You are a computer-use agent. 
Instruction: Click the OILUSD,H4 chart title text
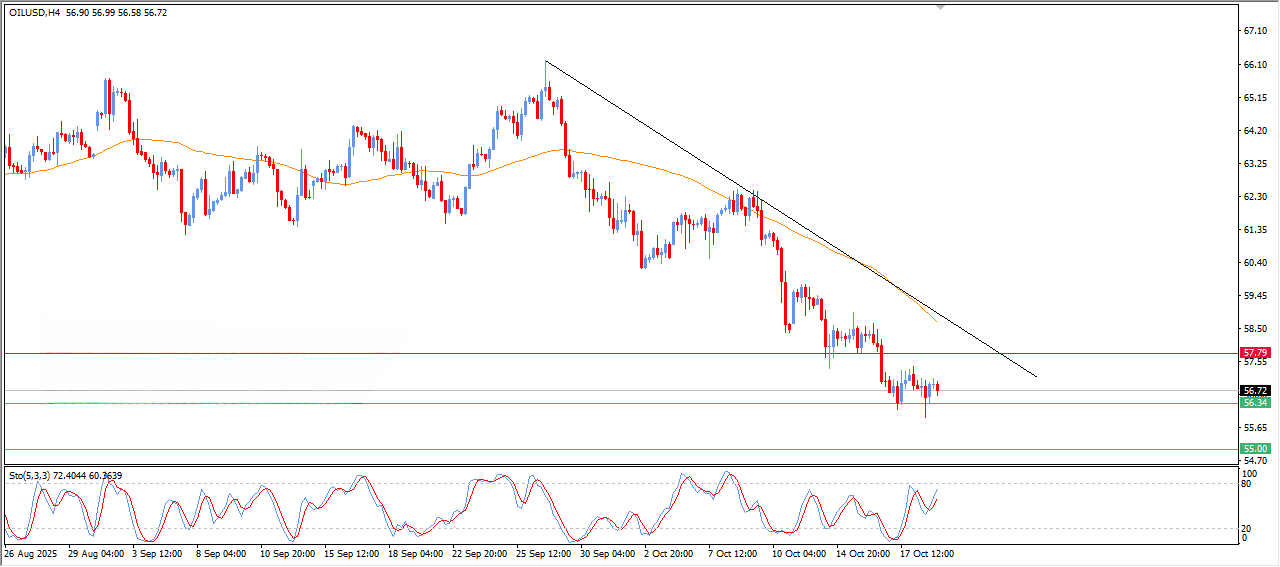(34, 14)
